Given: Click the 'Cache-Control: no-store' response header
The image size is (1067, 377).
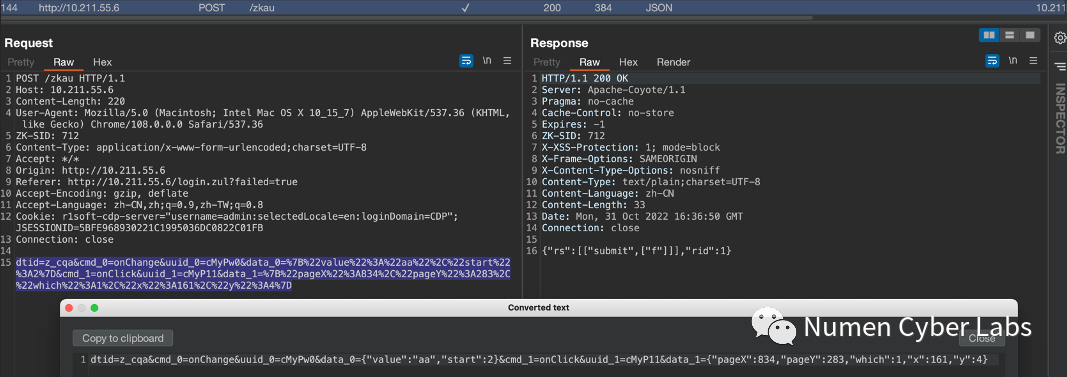Looking at the screenshot, I should [608, 113].
